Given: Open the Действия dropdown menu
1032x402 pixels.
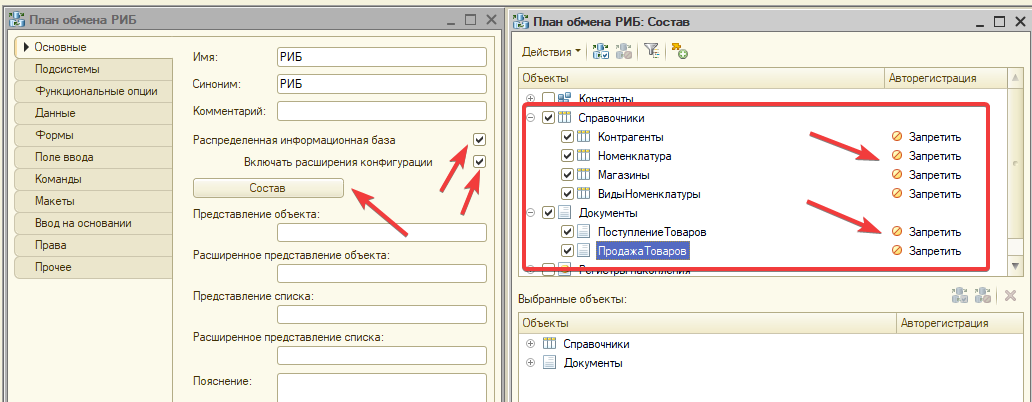Looking at the screenshot, I should pyautogui.click(x=551, y=50).
